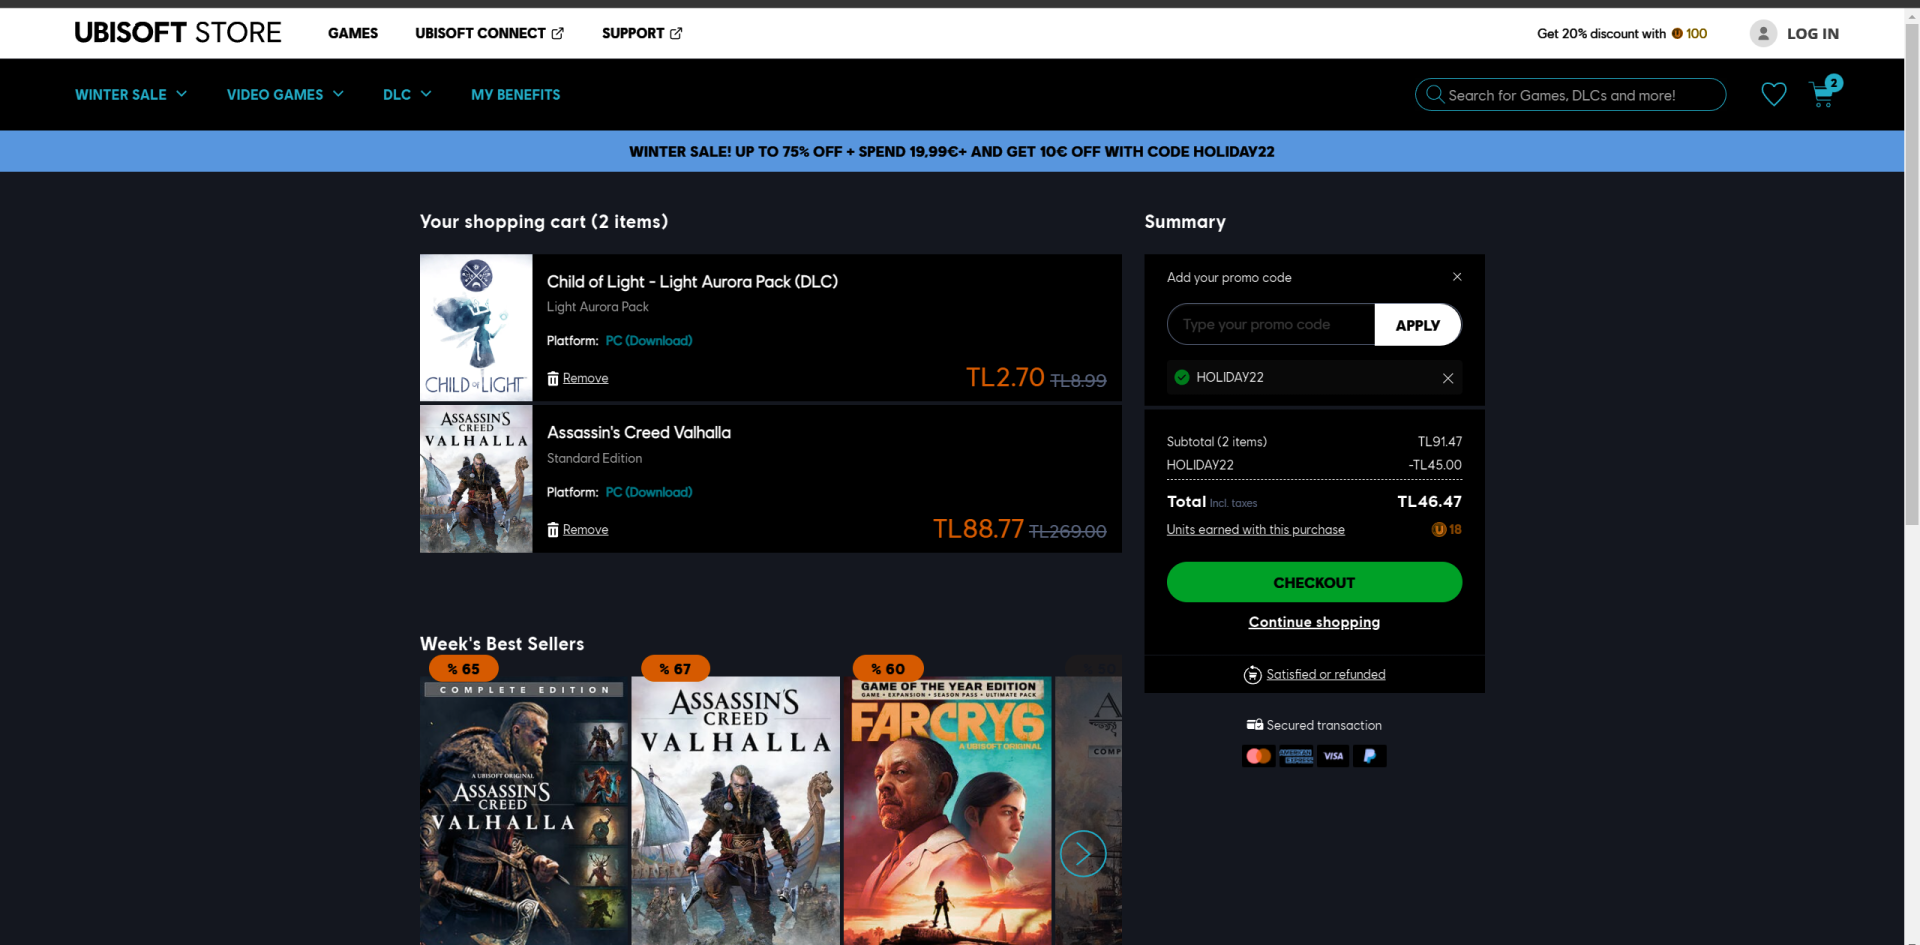
Task: Click trash icon for Assassin's Creed Valhalla
Action: 553,530
